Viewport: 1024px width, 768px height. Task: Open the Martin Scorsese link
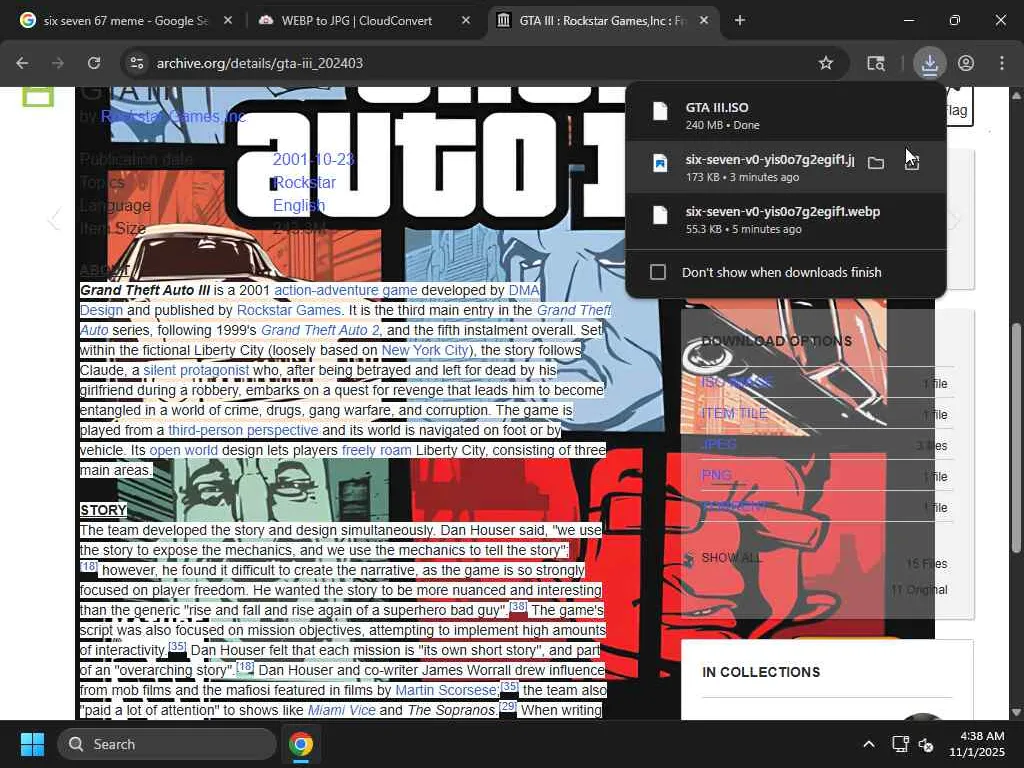tap(447, 690)
